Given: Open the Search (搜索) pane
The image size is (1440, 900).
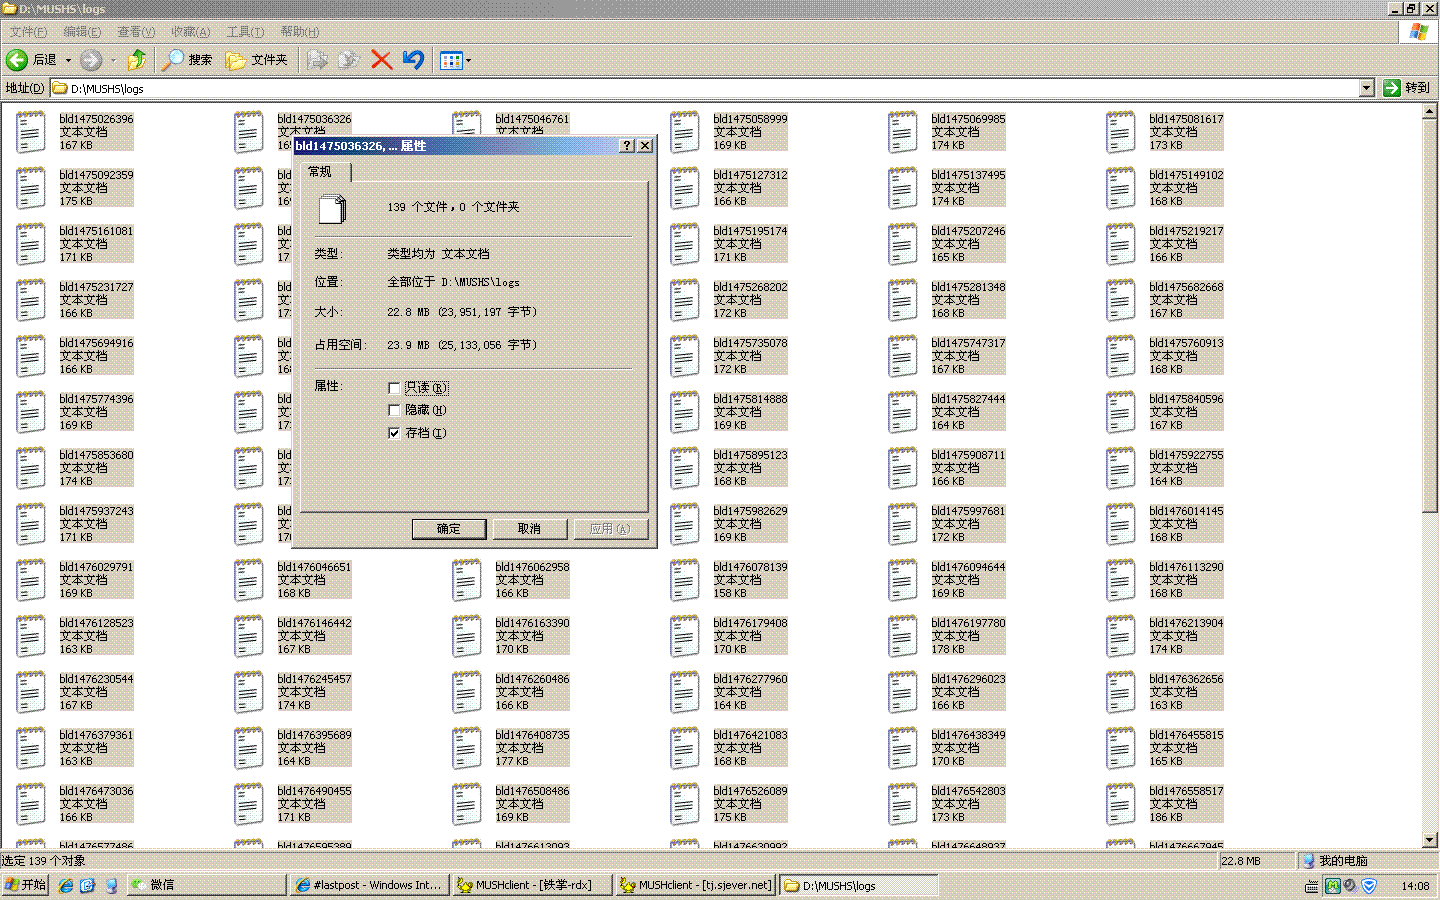Looking at the screenshot, I should click(x=188, y=60).
